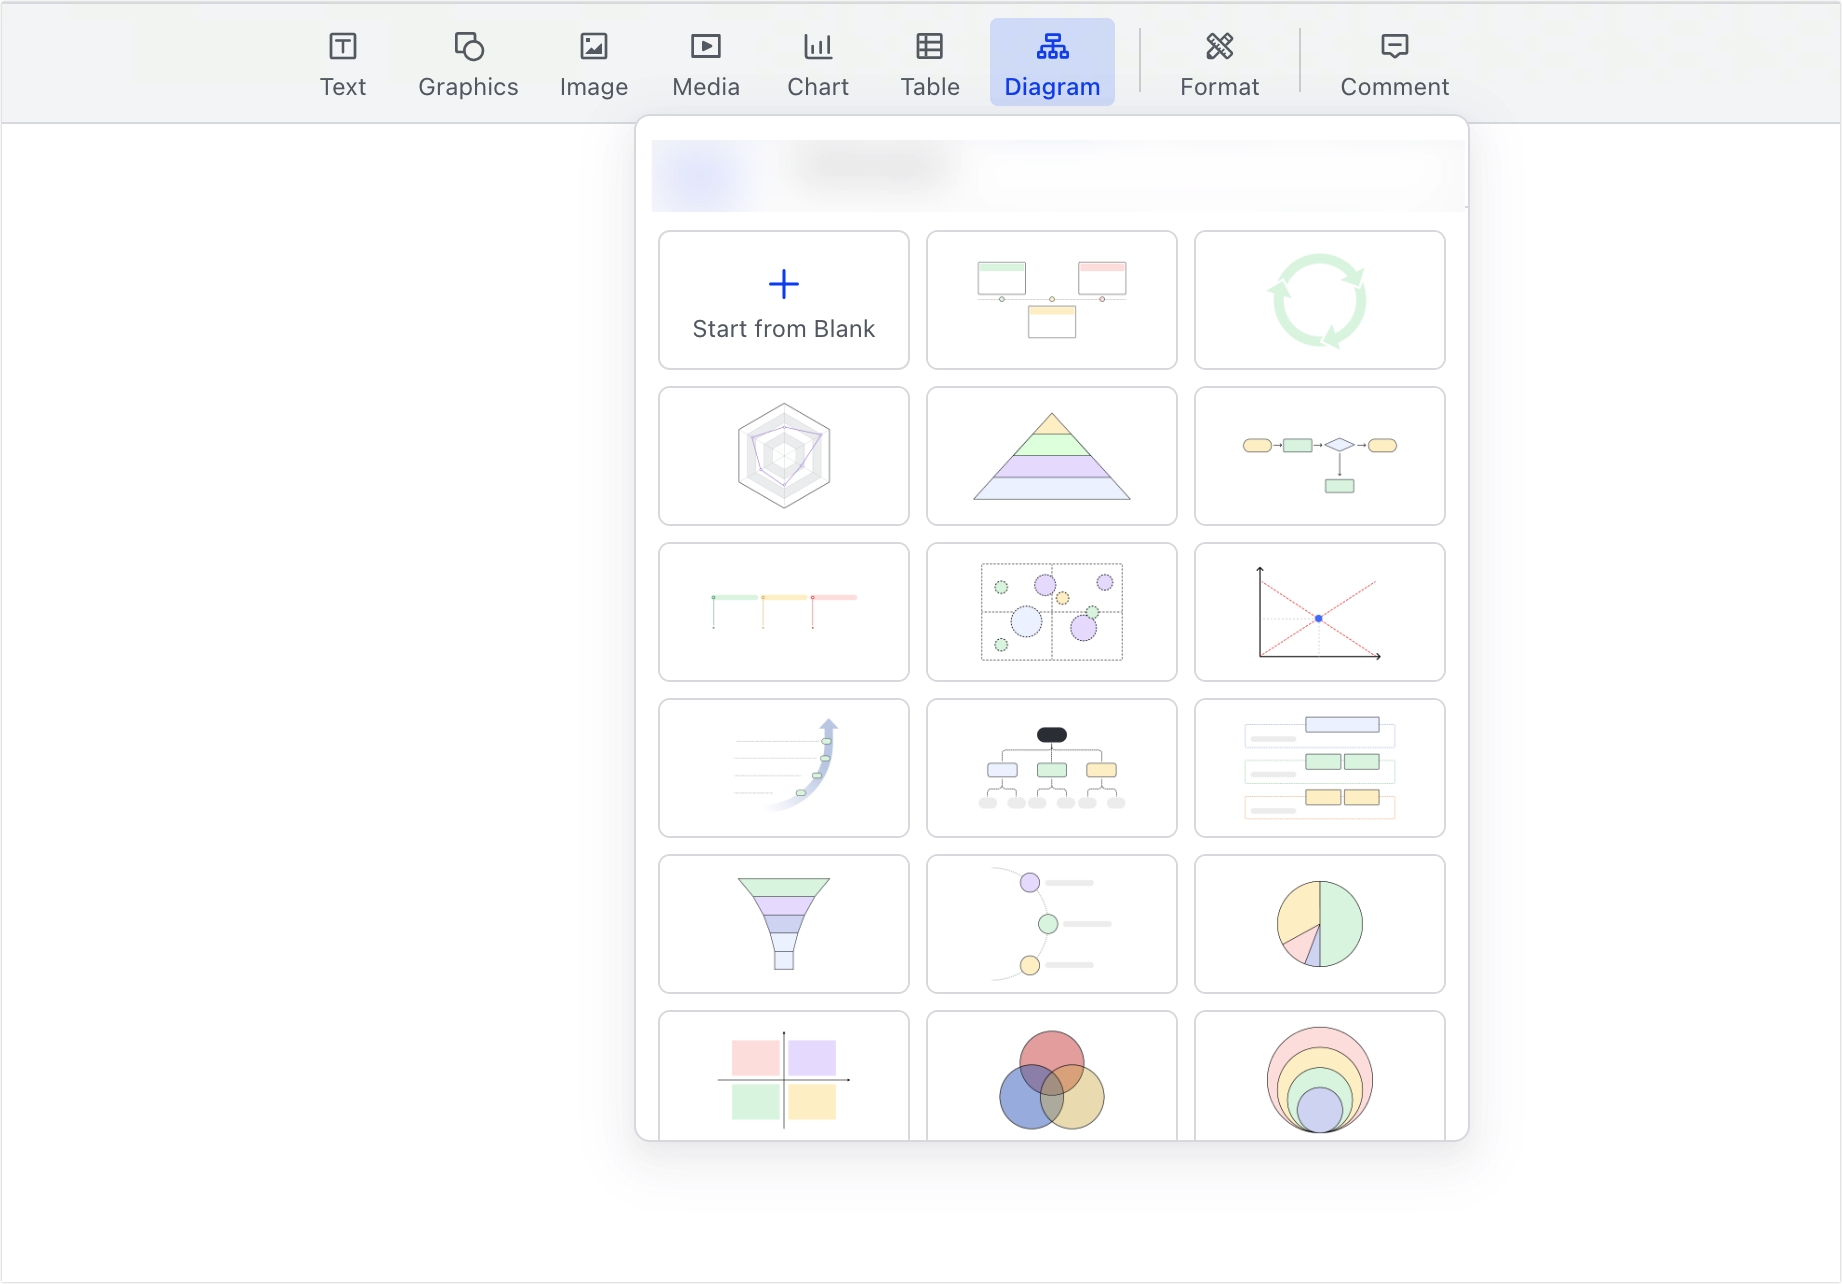
Task: Select the green-yellow-red horizontal timeline template
Action: (x=784, y=612)
